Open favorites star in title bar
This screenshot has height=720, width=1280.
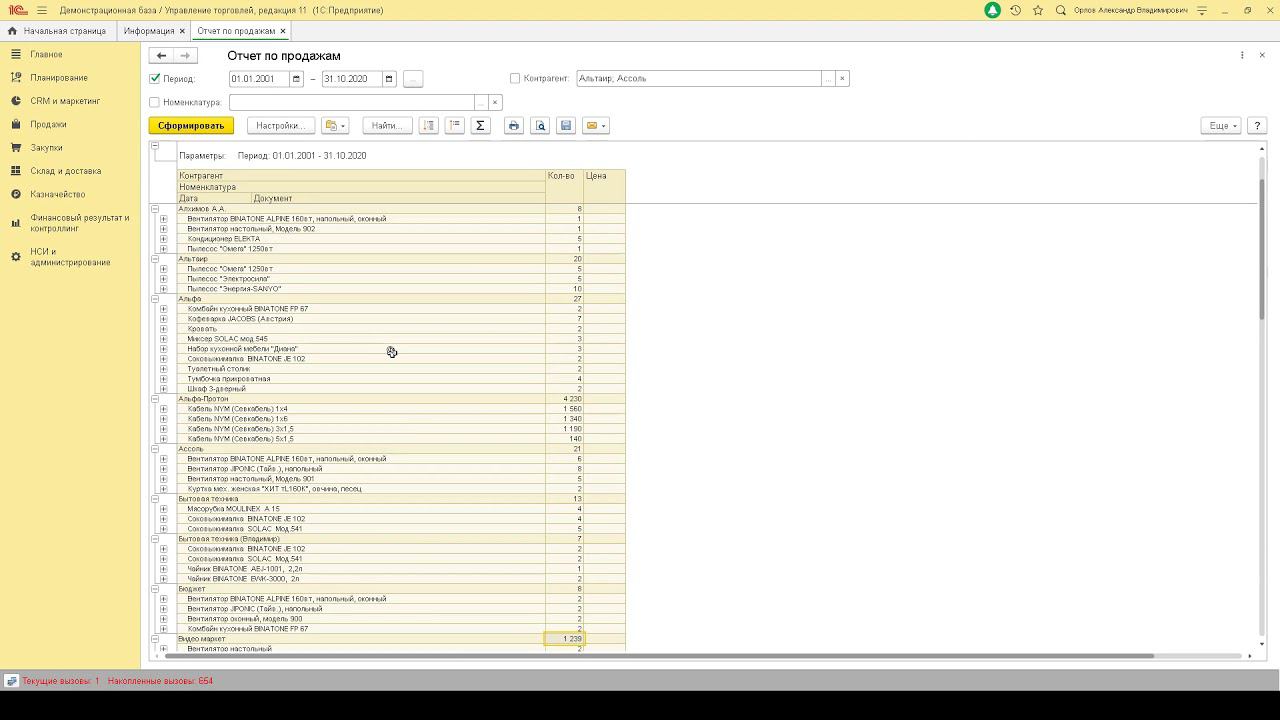1038,10
